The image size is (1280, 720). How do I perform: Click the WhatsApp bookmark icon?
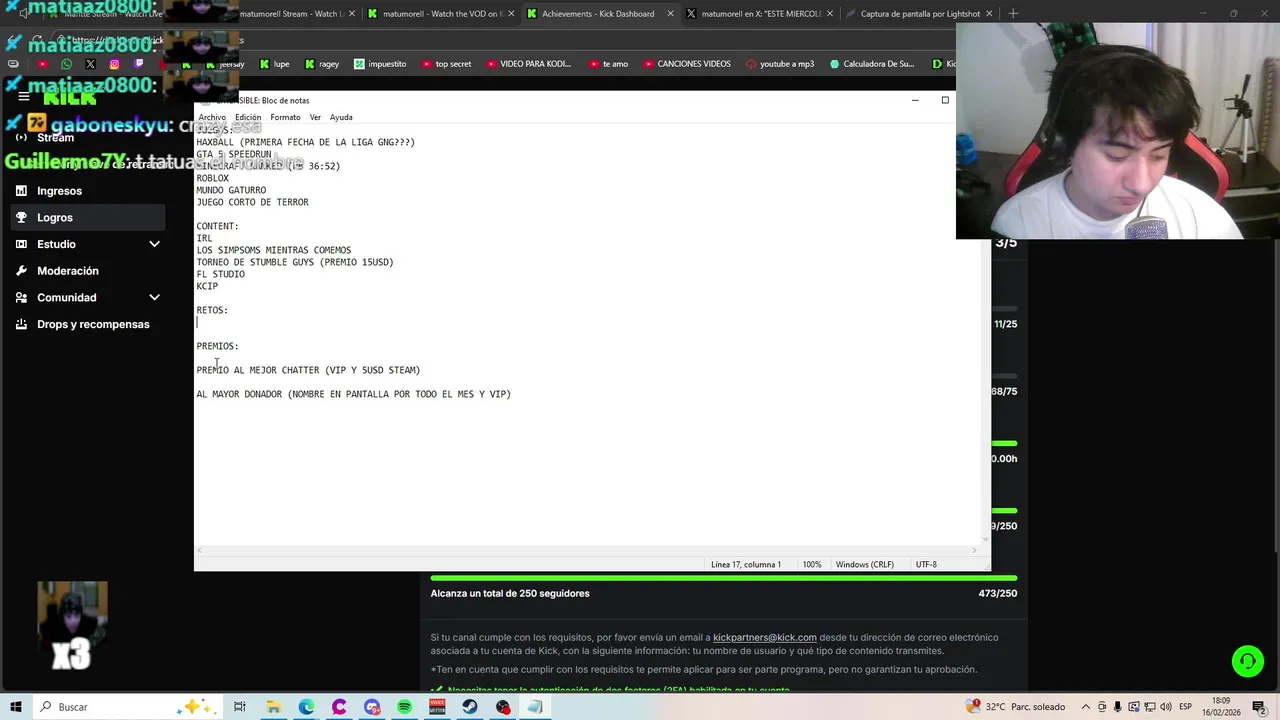[67, 64]
